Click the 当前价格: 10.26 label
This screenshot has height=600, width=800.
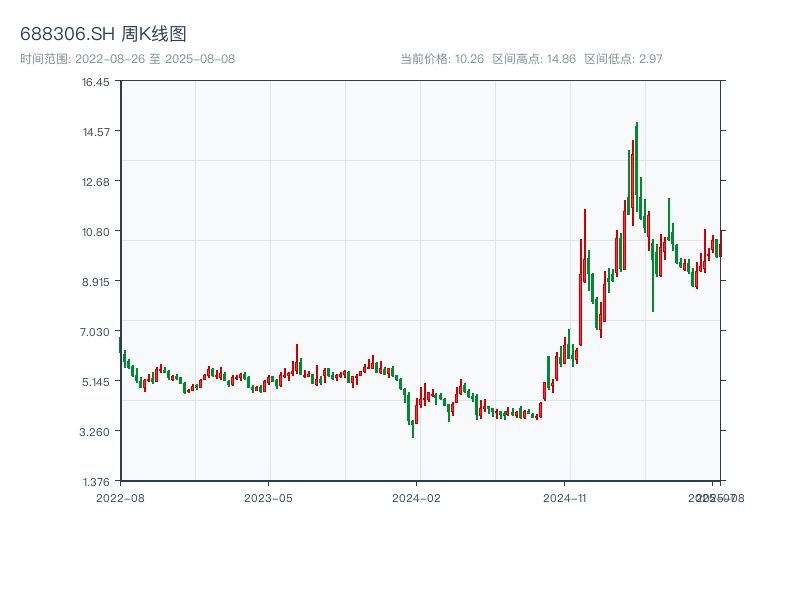pyautogui.click(x=442, y=59)
